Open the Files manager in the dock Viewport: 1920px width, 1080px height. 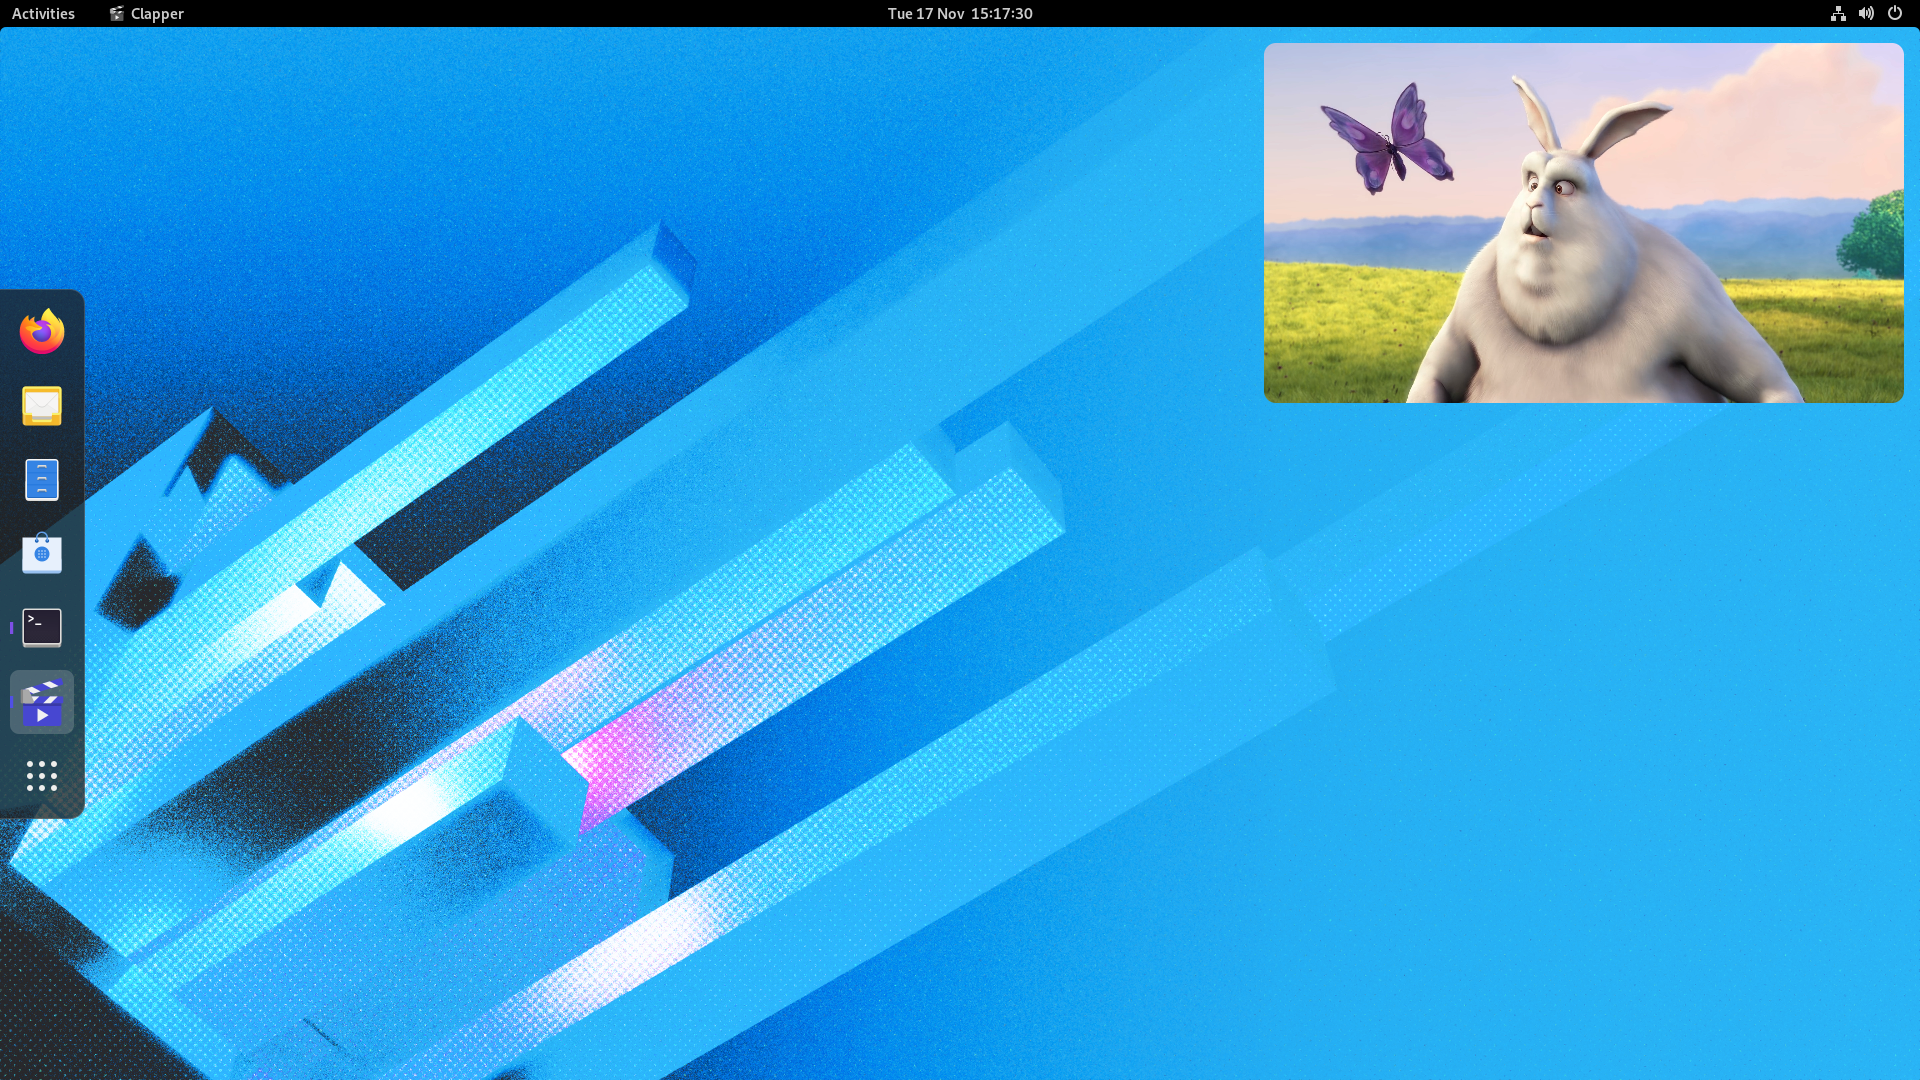pyautogui.click(x=42, y=480)
